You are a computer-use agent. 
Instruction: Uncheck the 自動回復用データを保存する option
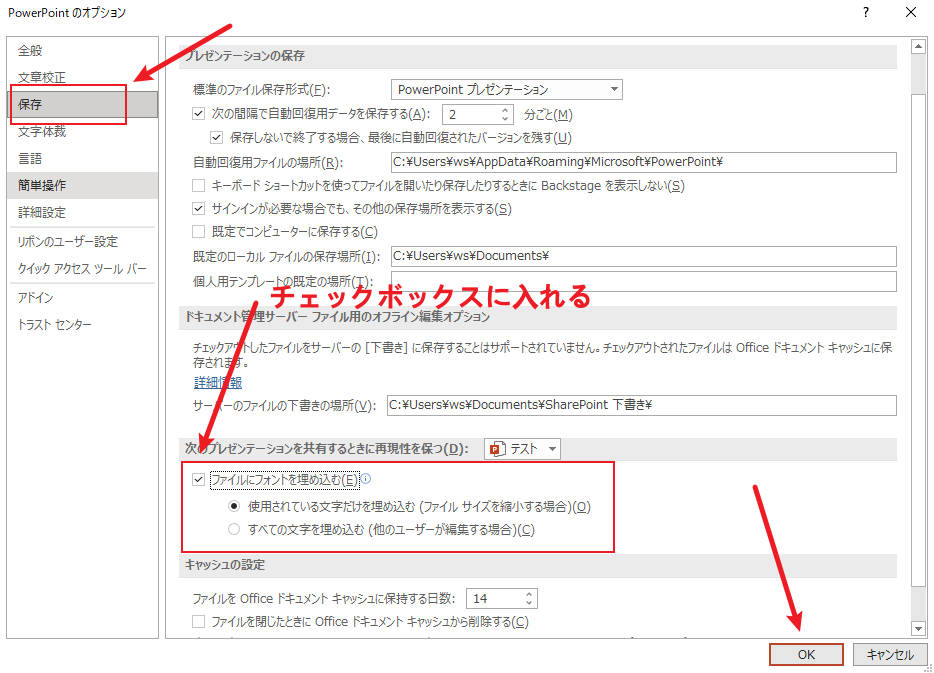click(x=196, y=113)
